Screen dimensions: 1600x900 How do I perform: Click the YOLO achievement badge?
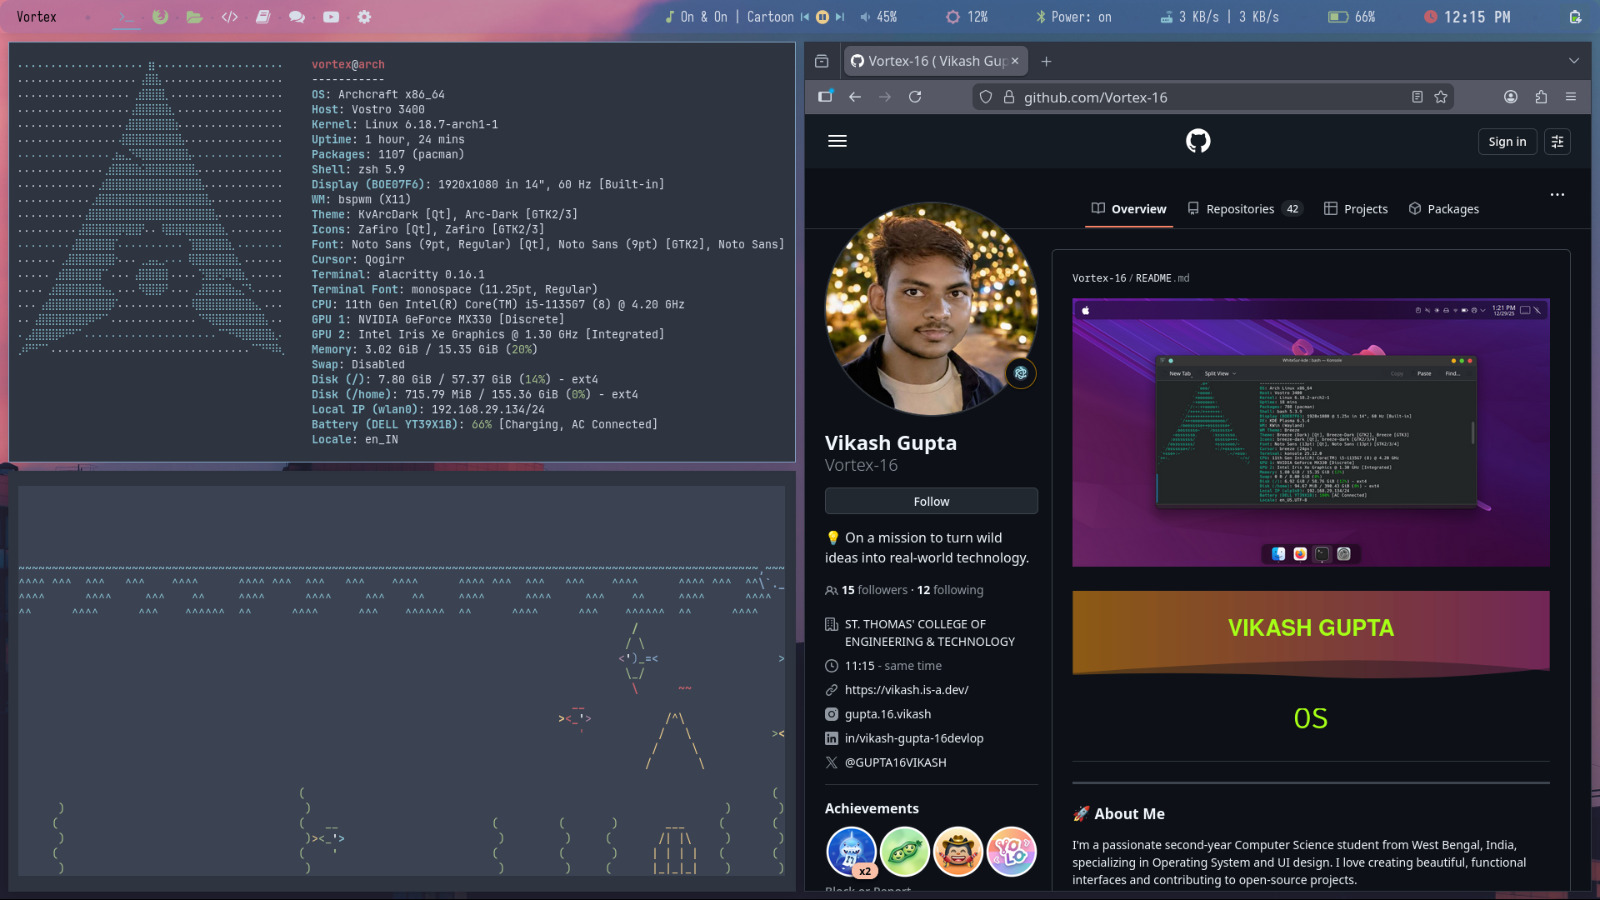(x=1011, y=852)
